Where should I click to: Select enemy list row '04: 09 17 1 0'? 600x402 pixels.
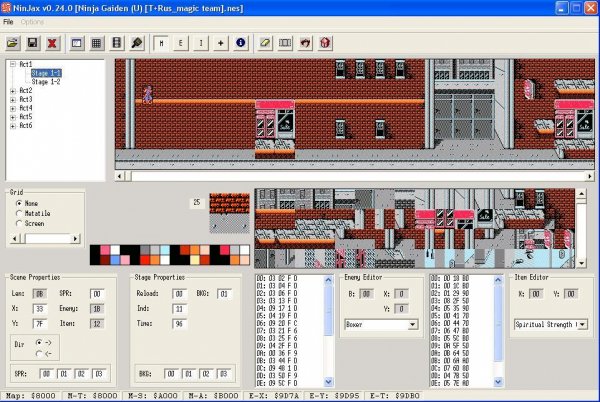tap(277, 308)
